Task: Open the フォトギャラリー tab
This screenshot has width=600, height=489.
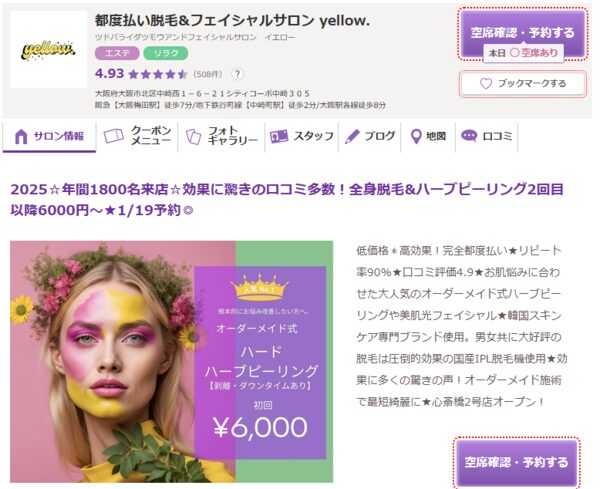Action: click(x=221, y=136)
